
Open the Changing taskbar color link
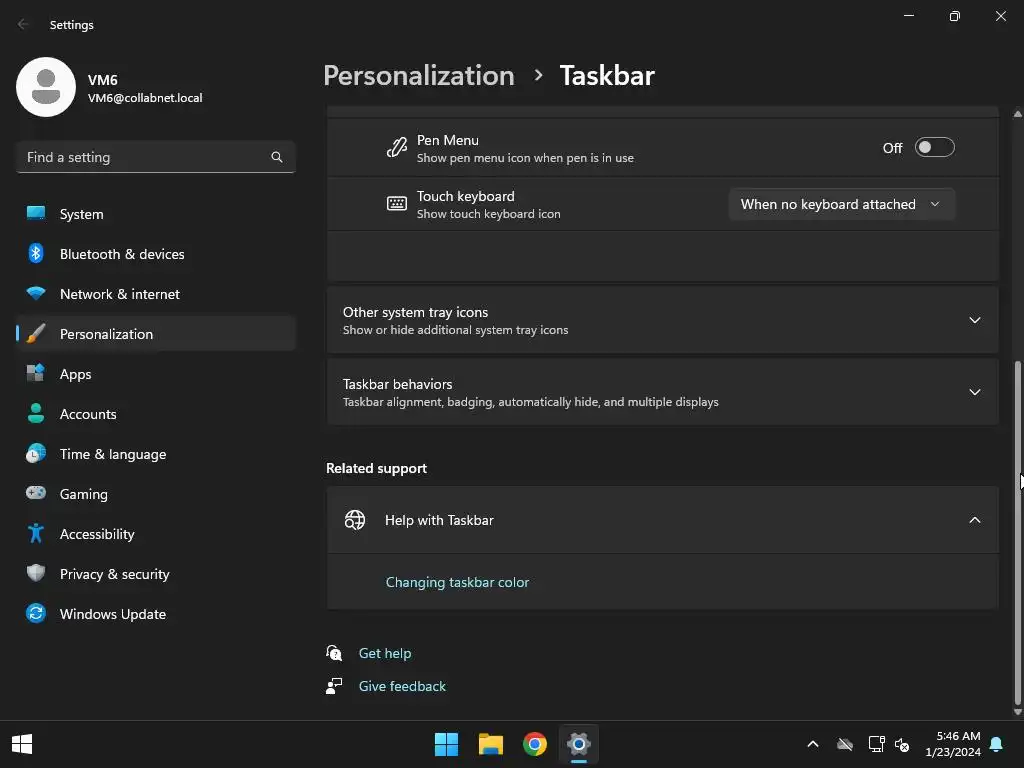[x=457, y=582]
